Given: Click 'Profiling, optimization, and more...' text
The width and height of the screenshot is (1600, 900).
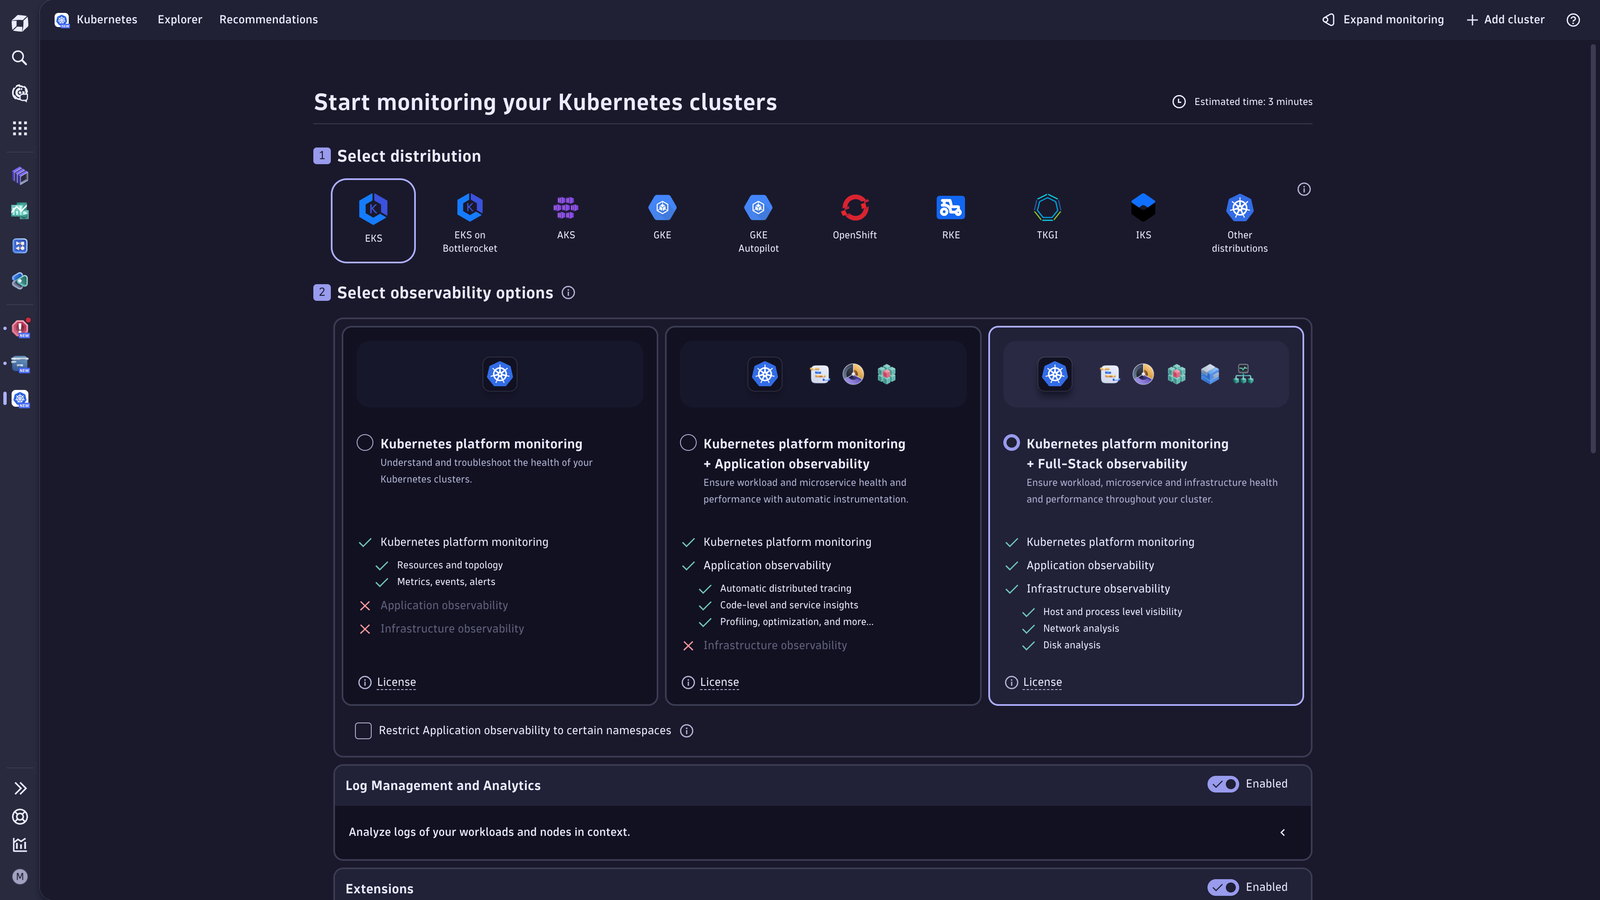Looking at the screenshot, I should click(x=797, y=622).
